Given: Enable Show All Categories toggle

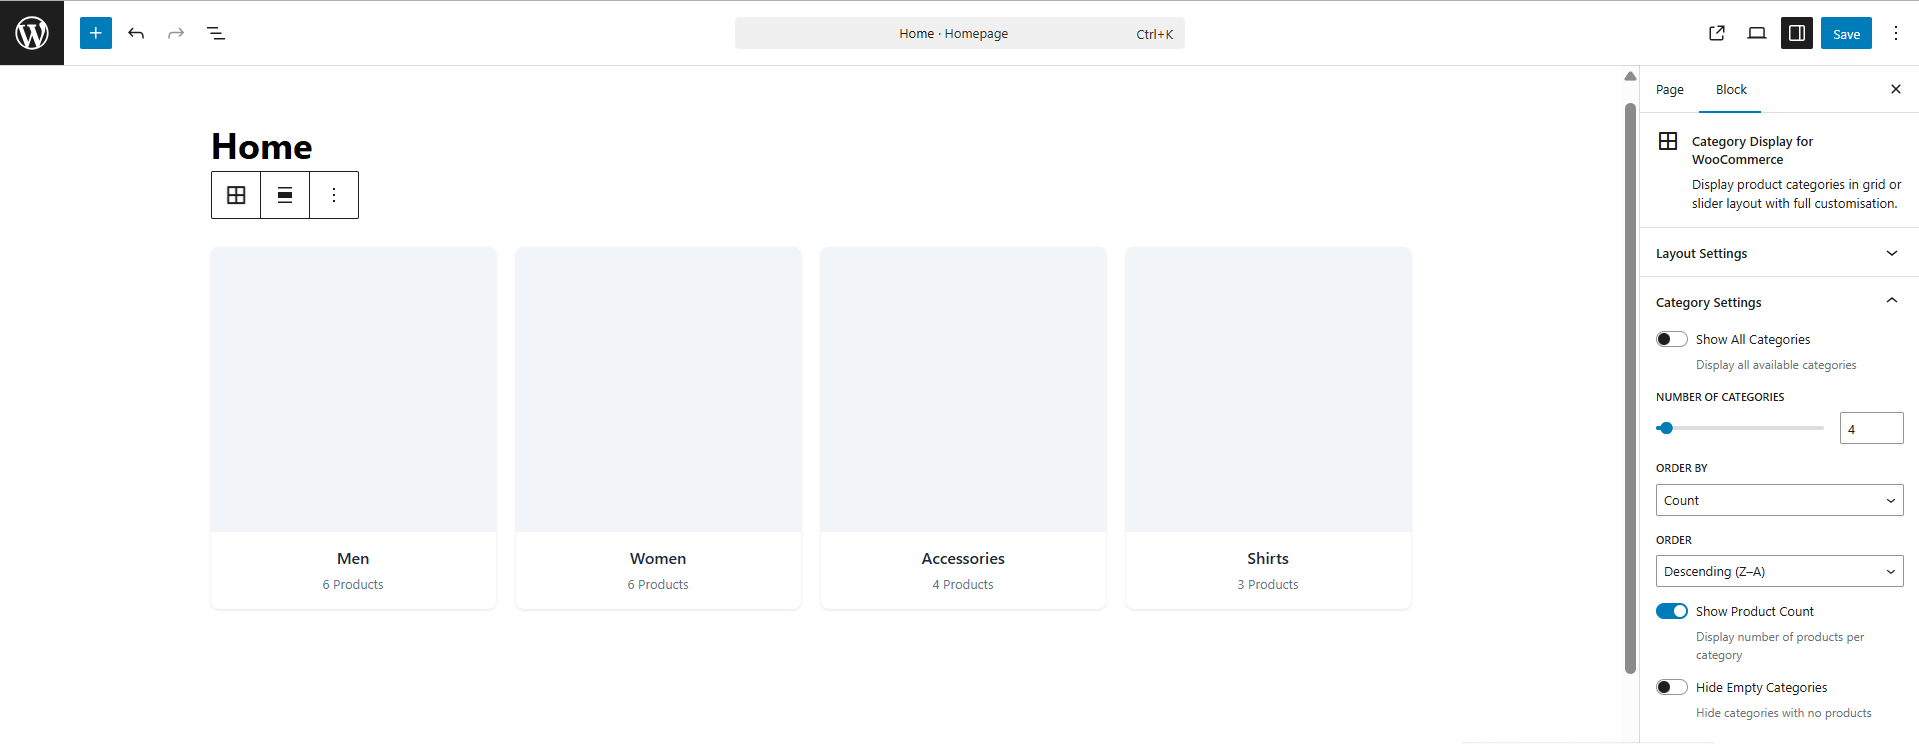Looking at the screenshot, I should [x=1672, y=339].
